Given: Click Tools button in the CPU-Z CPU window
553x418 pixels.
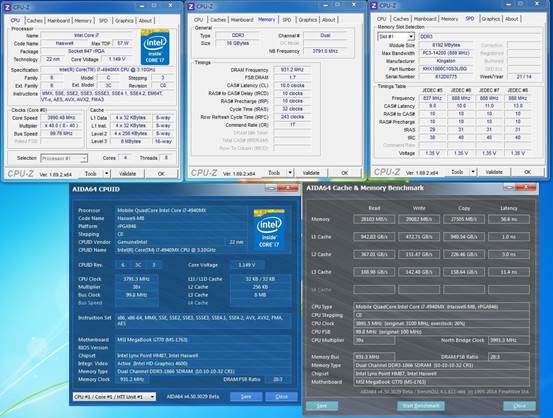Looking at the screenshot, I should click(90, 174).
